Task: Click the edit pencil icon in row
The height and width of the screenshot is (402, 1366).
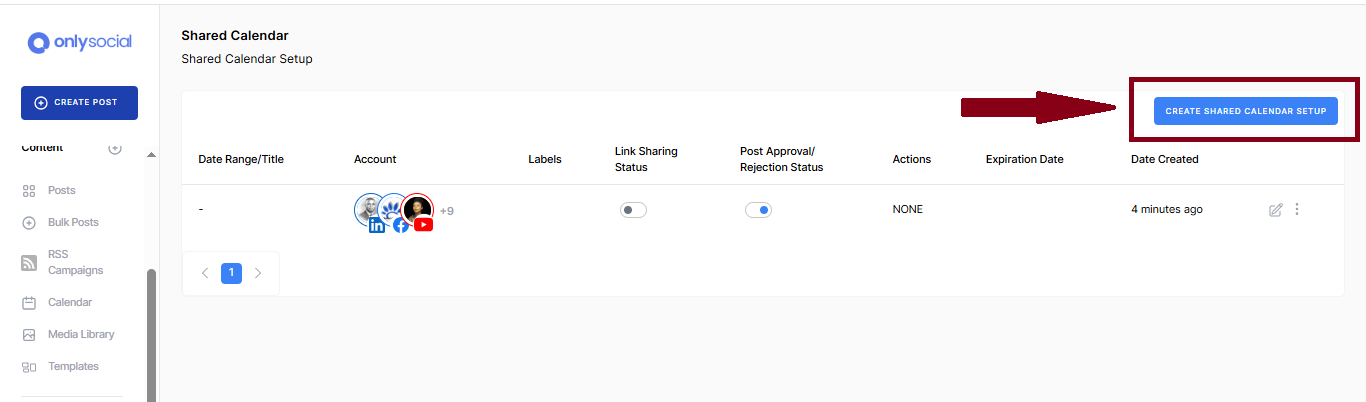Action: click(x=1275, y=210)
